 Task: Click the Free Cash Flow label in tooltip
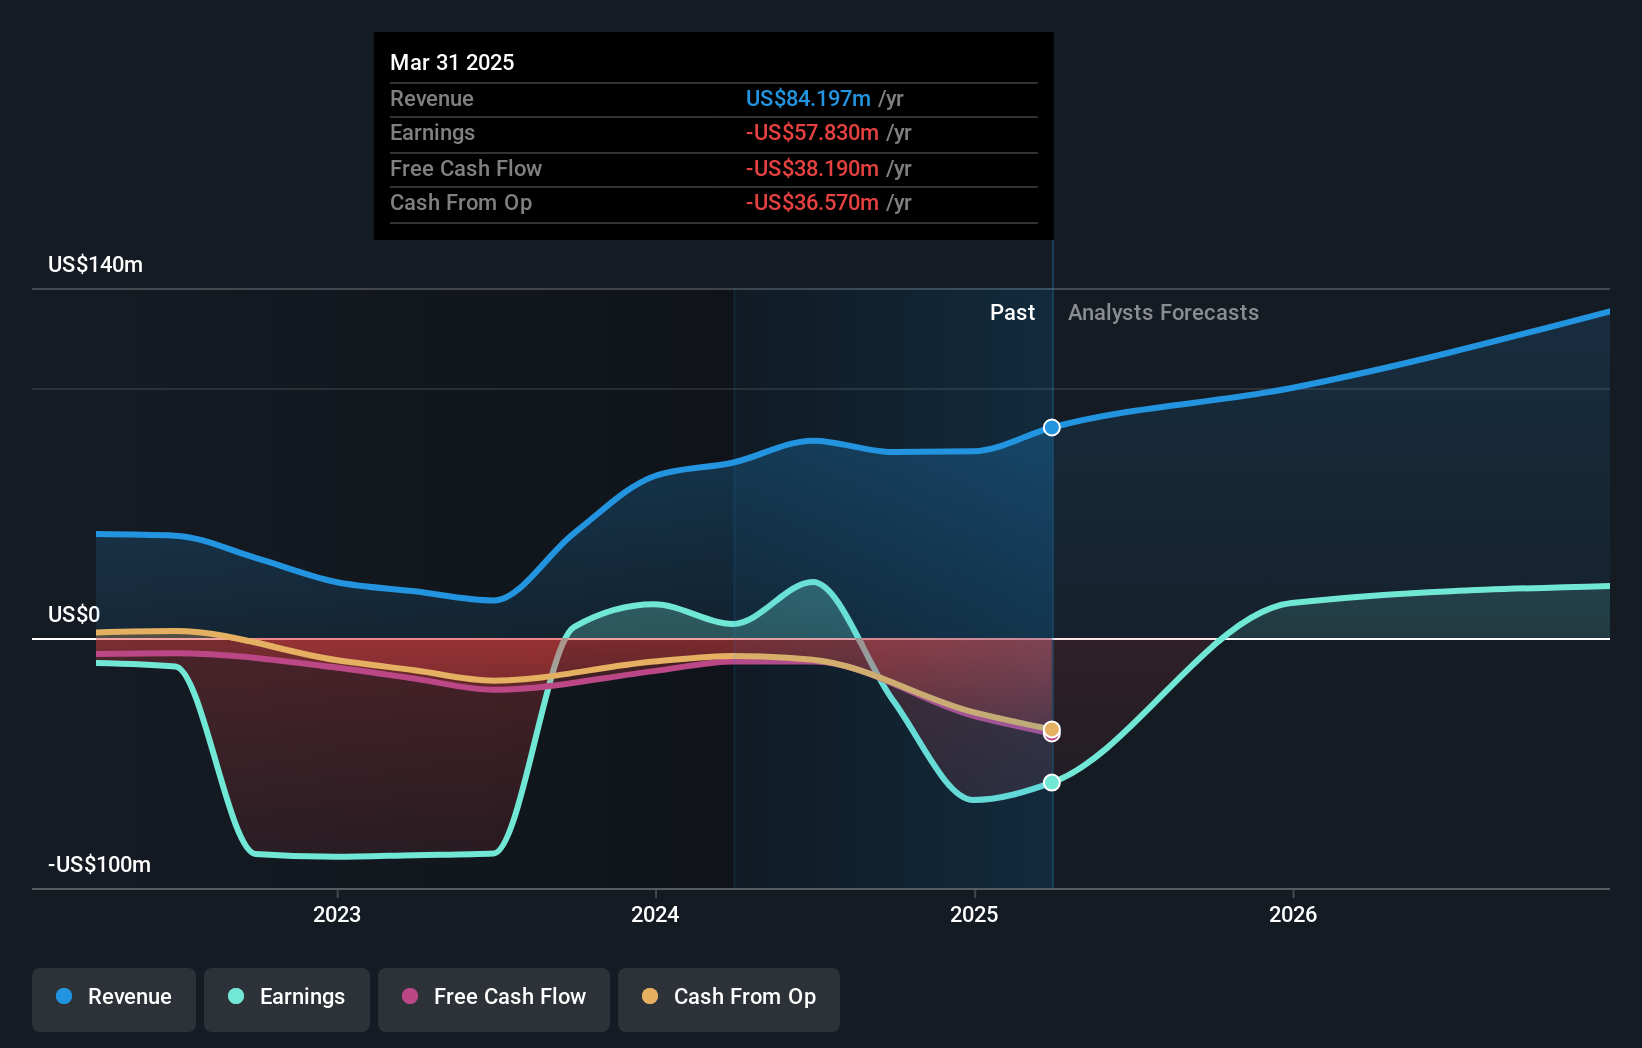(466, 168)
